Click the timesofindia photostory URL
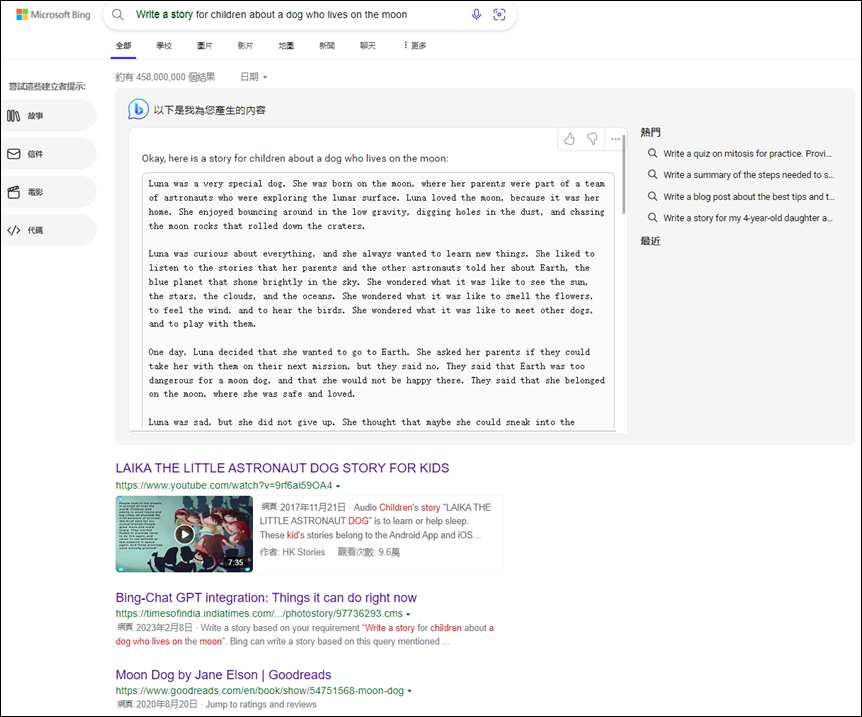The width and height of the screenshot is (862, 717). pos(259,614)
